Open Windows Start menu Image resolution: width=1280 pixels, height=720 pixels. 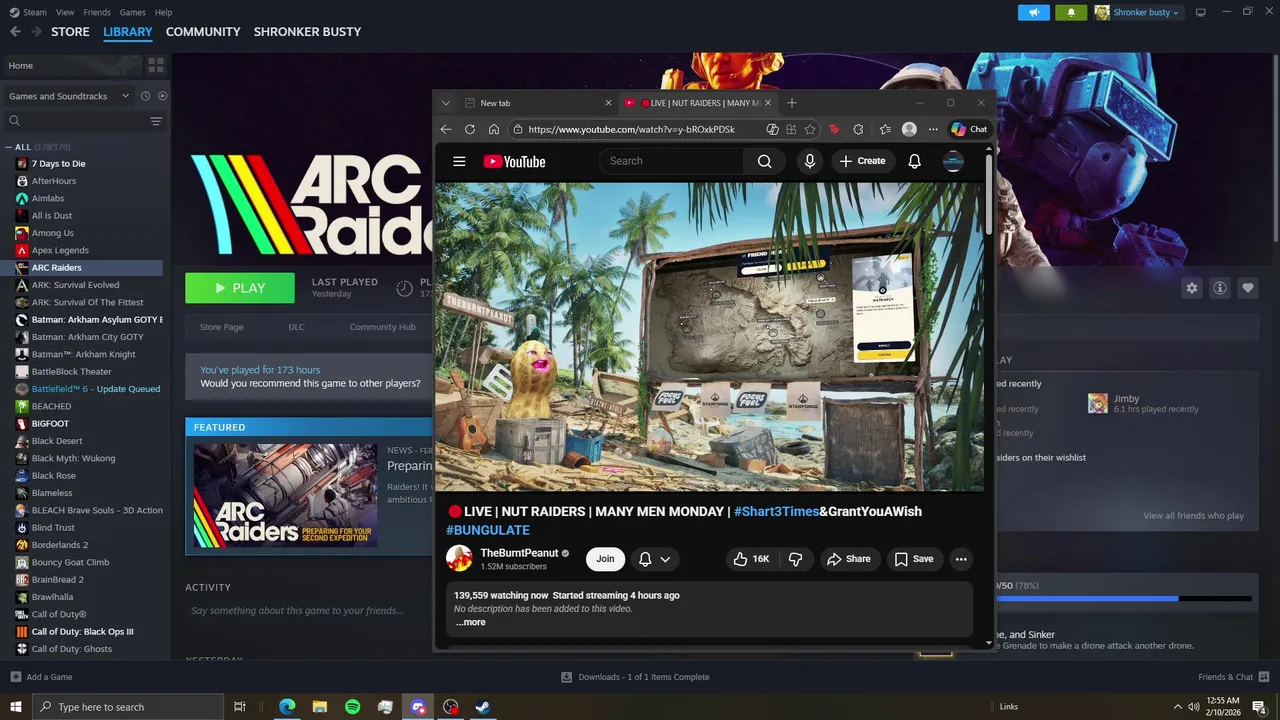click(x=16, y=707)
